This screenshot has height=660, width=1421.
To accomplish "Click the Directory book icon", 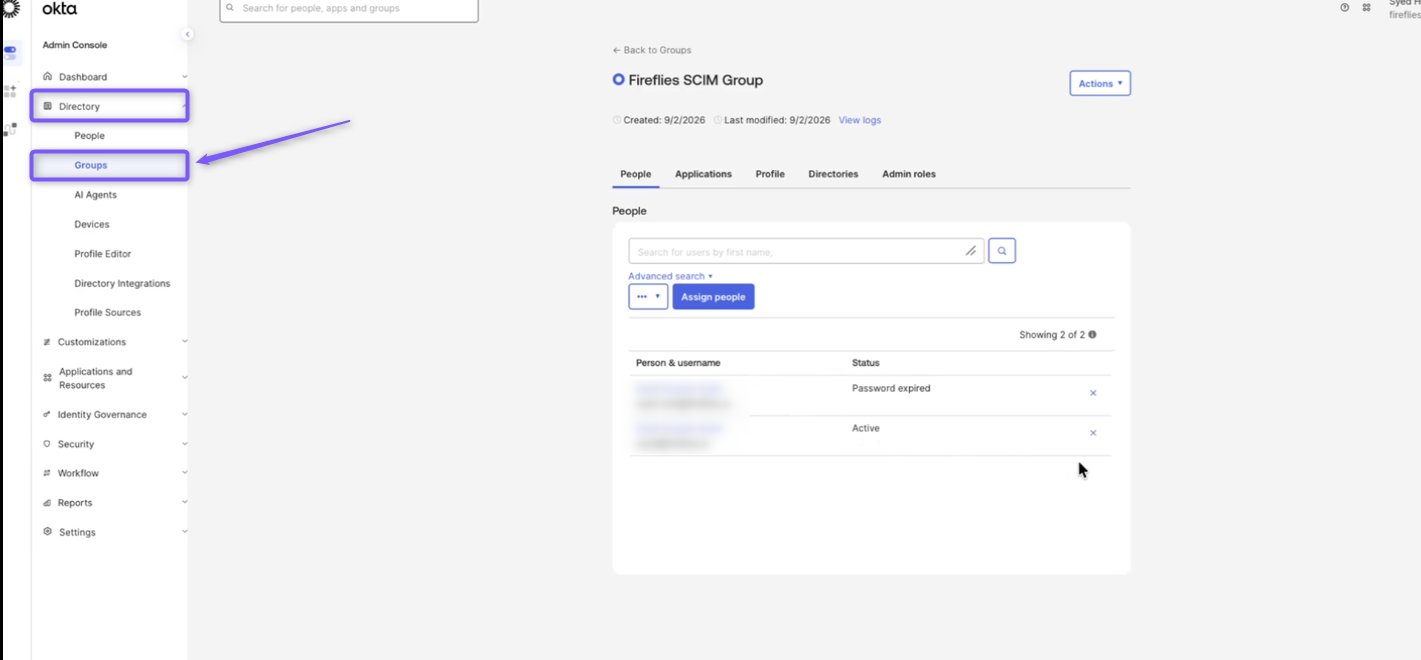I will coord(47,106).
